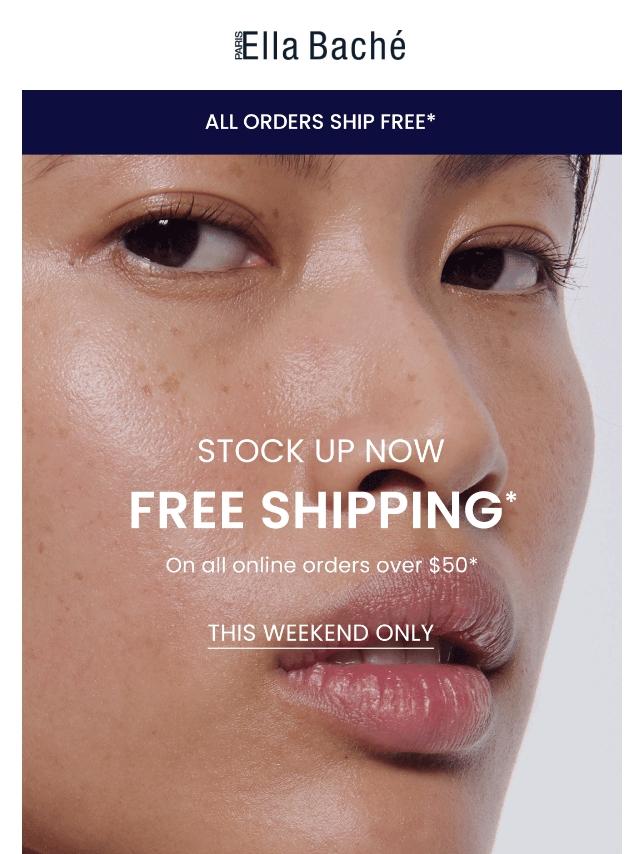Screen dimensions: 640x854
Task: Click the Ella Baché logo
Action: (x=320, y=45)
